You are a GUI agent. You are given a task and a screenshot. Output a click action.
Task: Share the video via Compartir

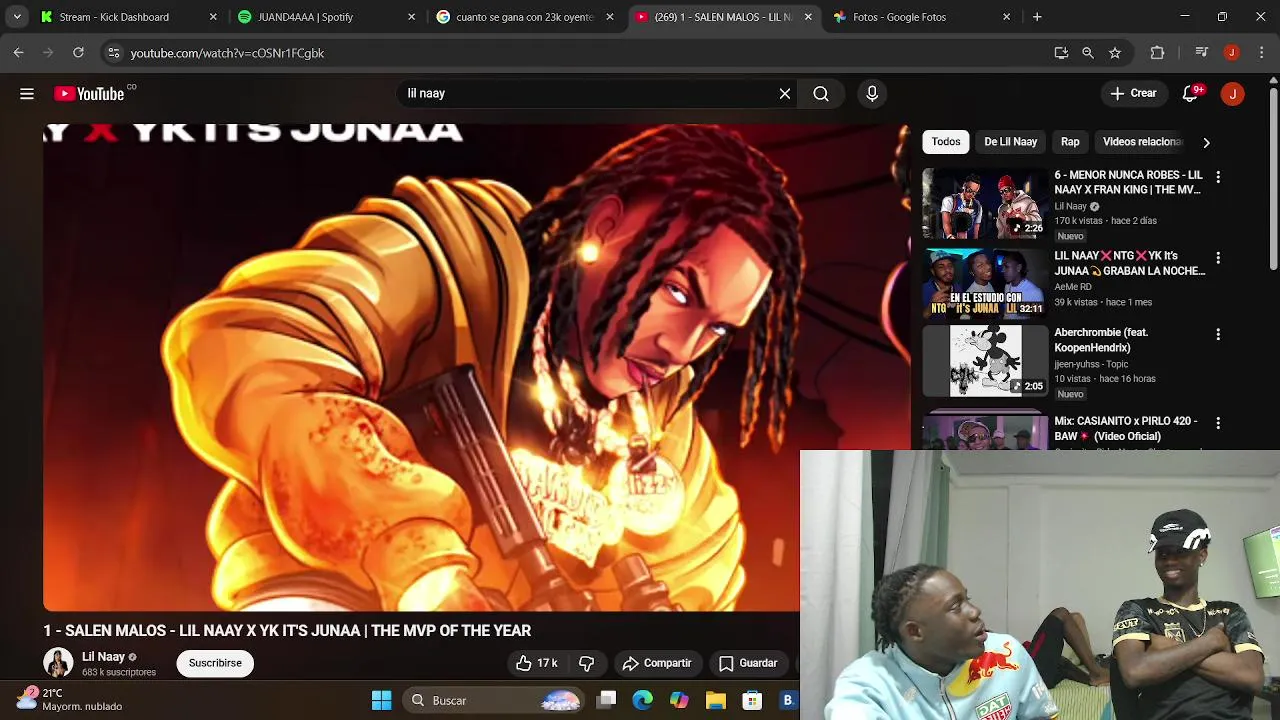click(x=657, y=663)
